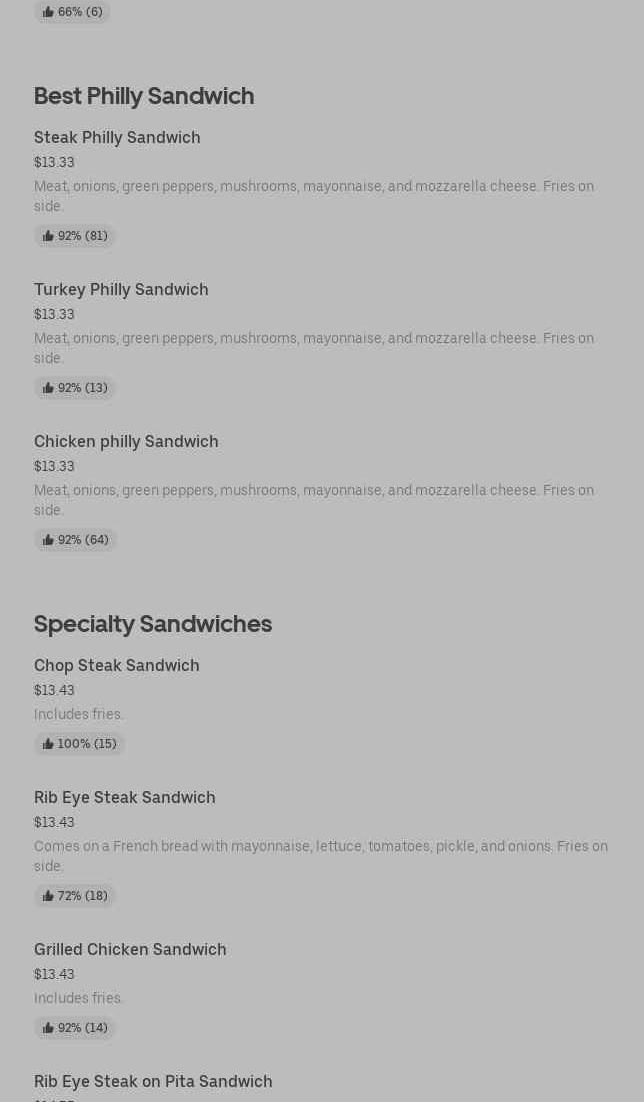The image size is (644, 1102).
Task: Select the Rib Eye Steak Sandwich title
Action: pyautogui.click(x=125, y=797)
